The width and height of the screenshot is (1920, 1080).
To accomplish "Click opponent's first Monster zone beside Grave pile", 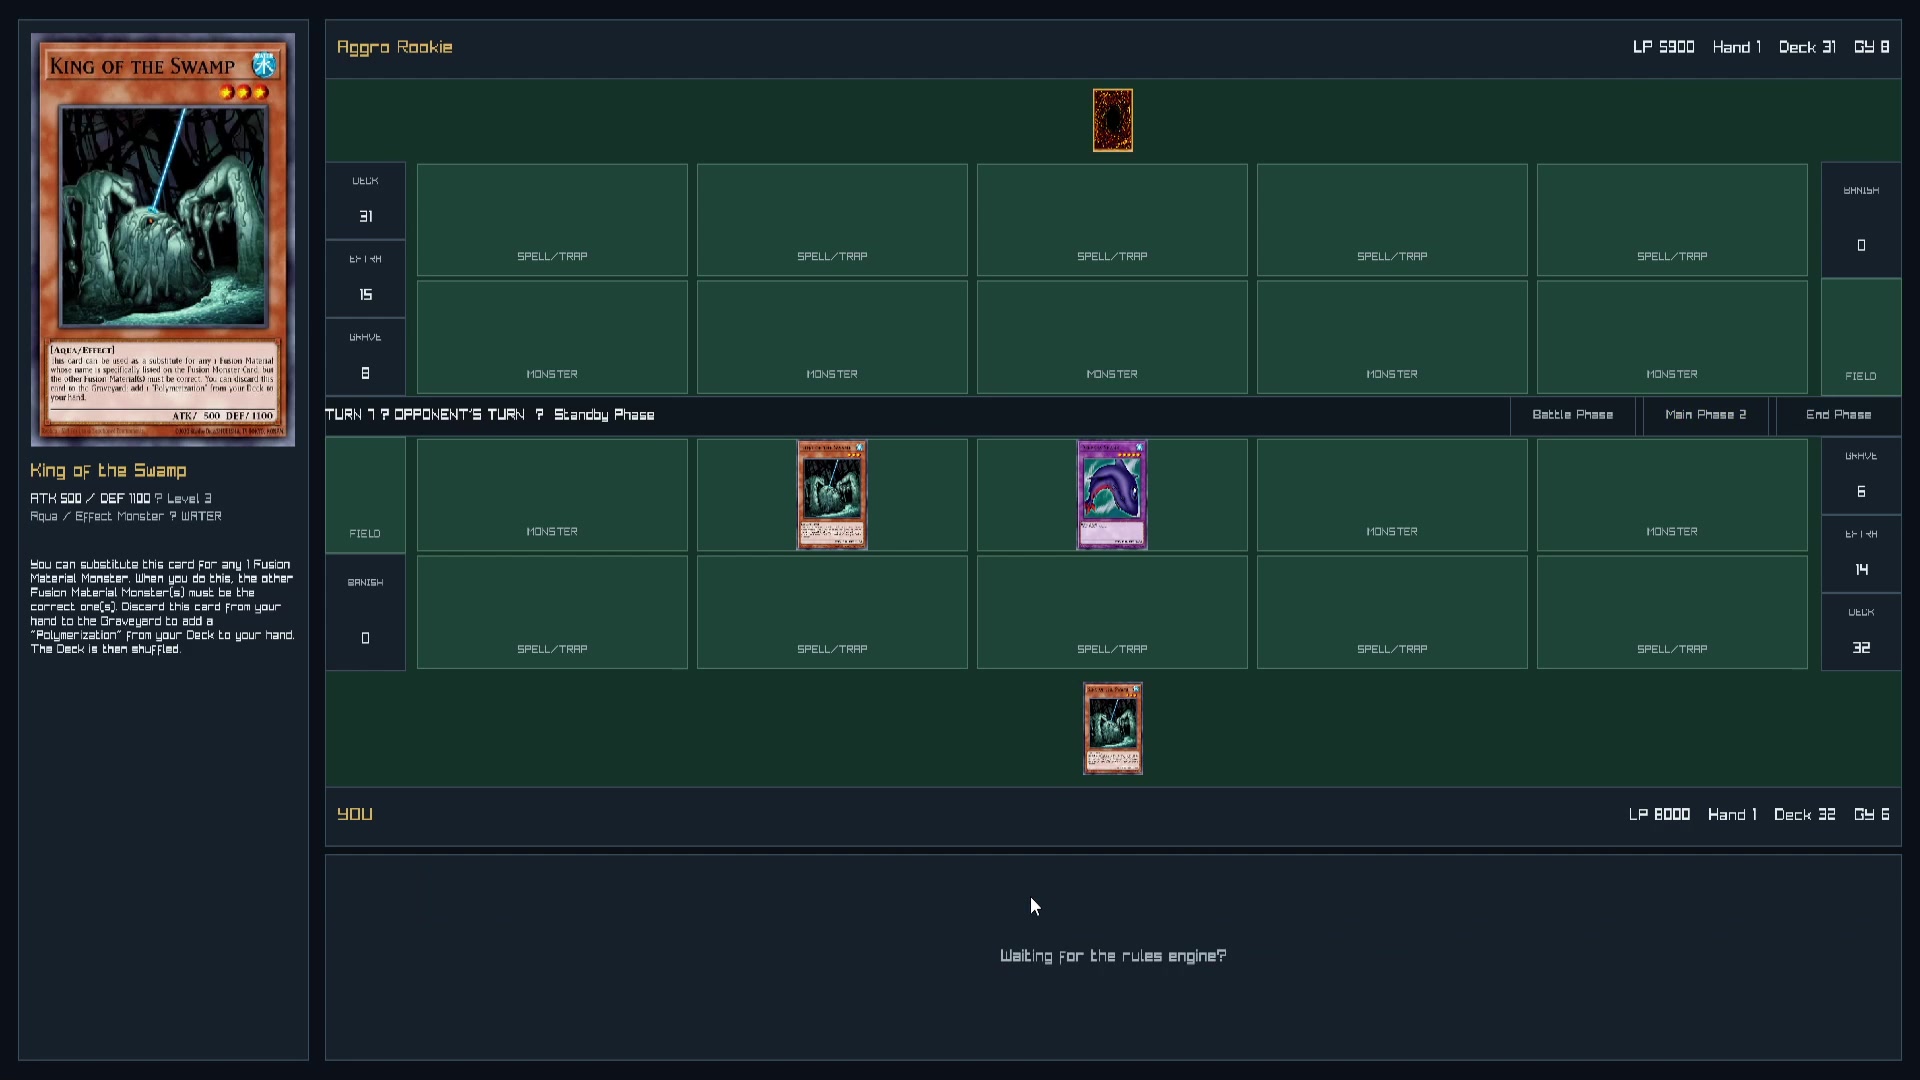I will [552, 337].
